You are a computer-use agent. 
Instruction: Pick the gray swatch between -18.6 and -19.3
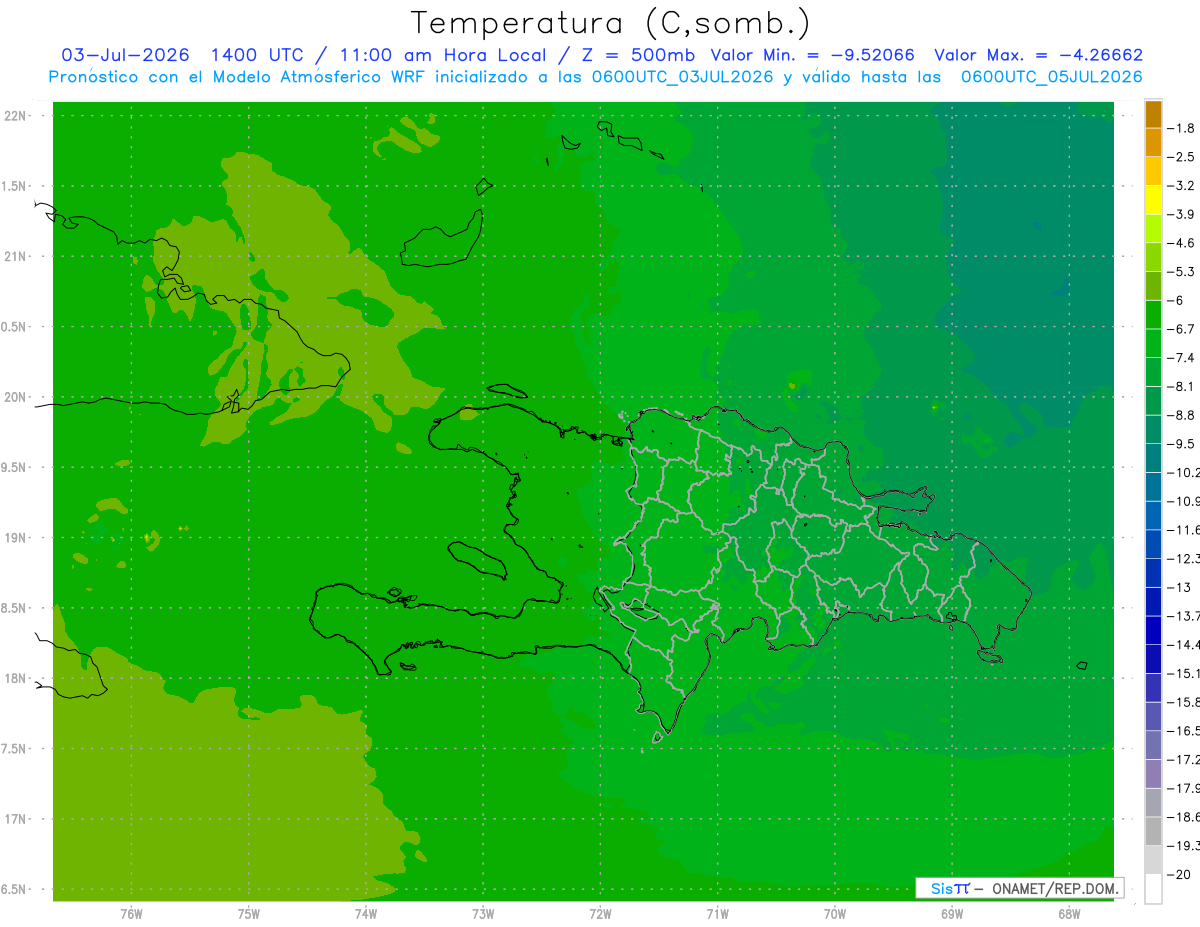pos(1153,830)
